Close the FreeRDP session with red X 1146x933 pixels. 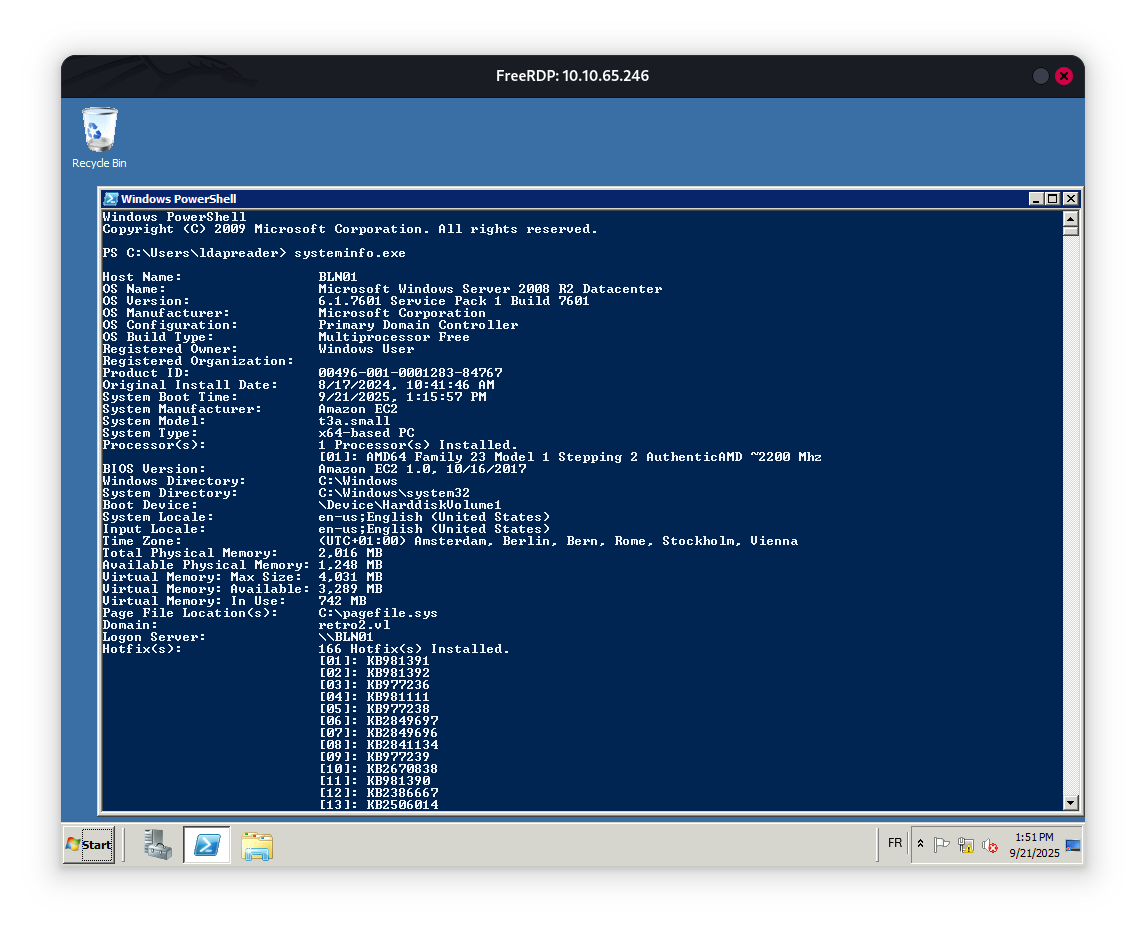click(x=1064, y=76)
